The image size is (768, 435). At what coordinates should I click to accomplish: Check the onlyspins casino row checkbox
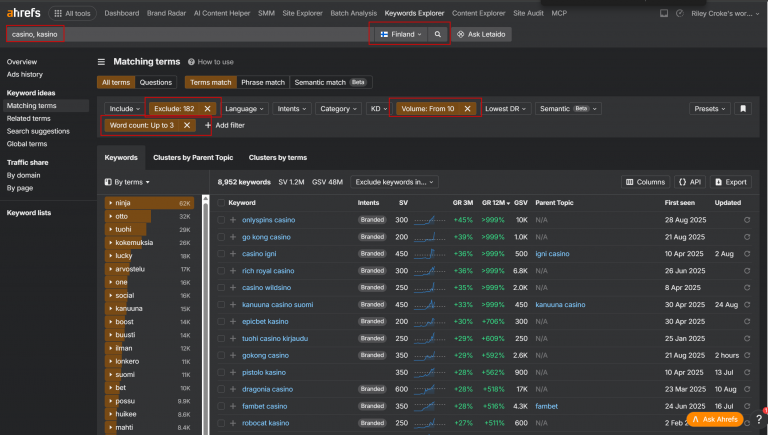point(221,220)
